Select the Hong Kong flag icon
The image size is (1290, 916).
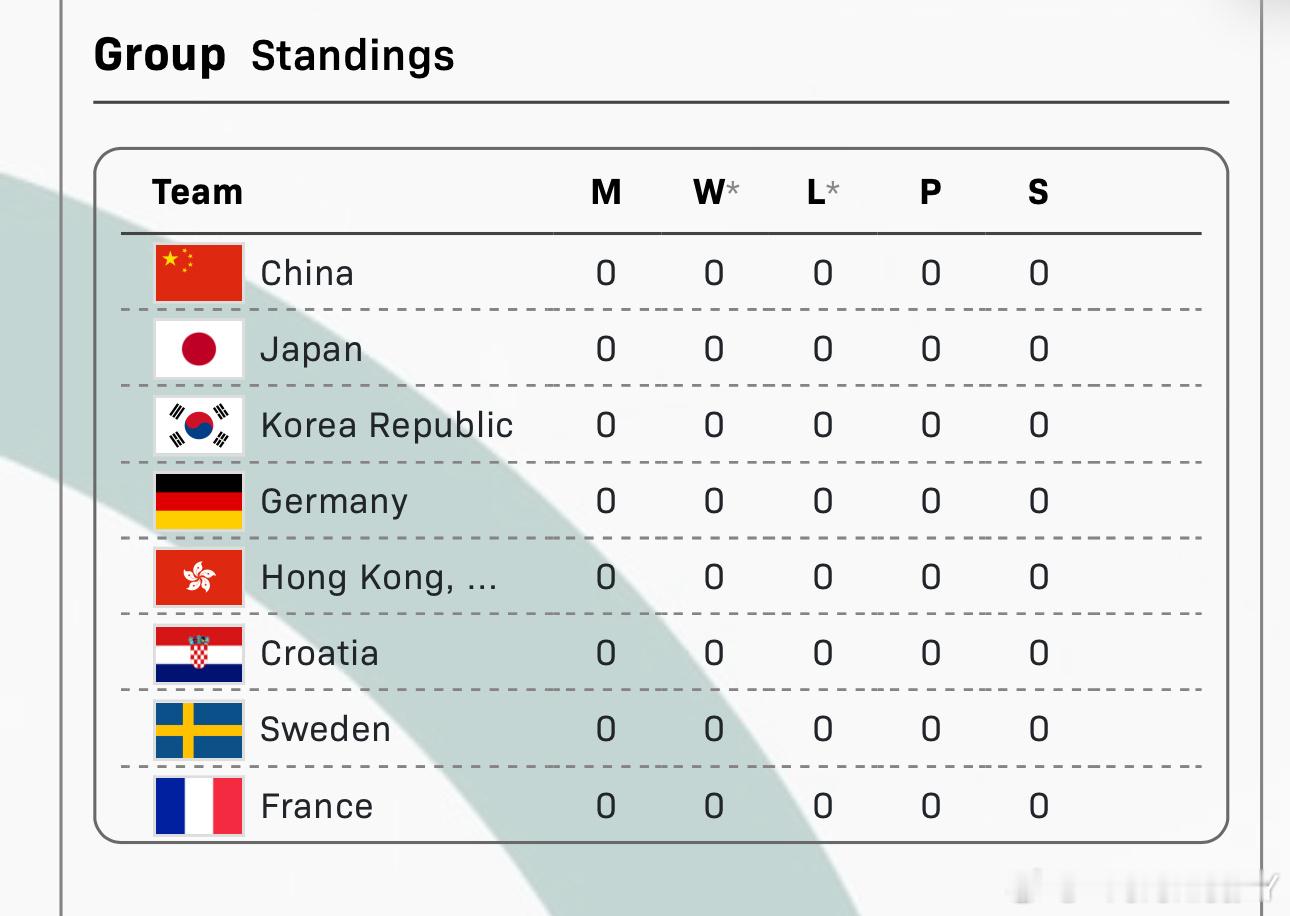tap(199, 577)
